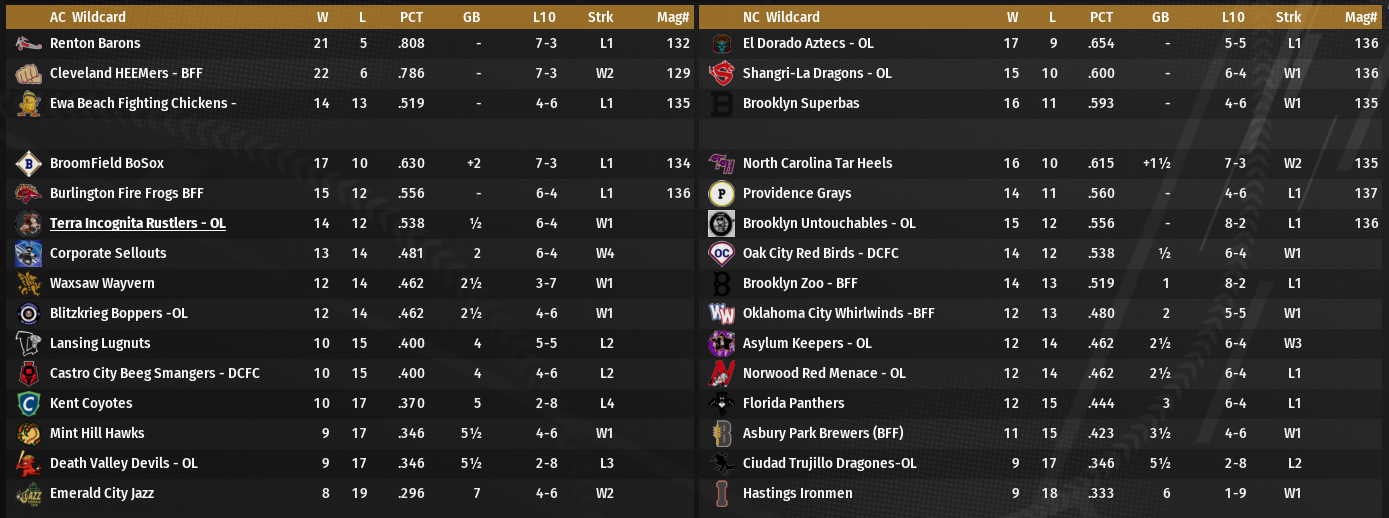Sort NC Wildcard by L10 column

tap(1233, 17)
